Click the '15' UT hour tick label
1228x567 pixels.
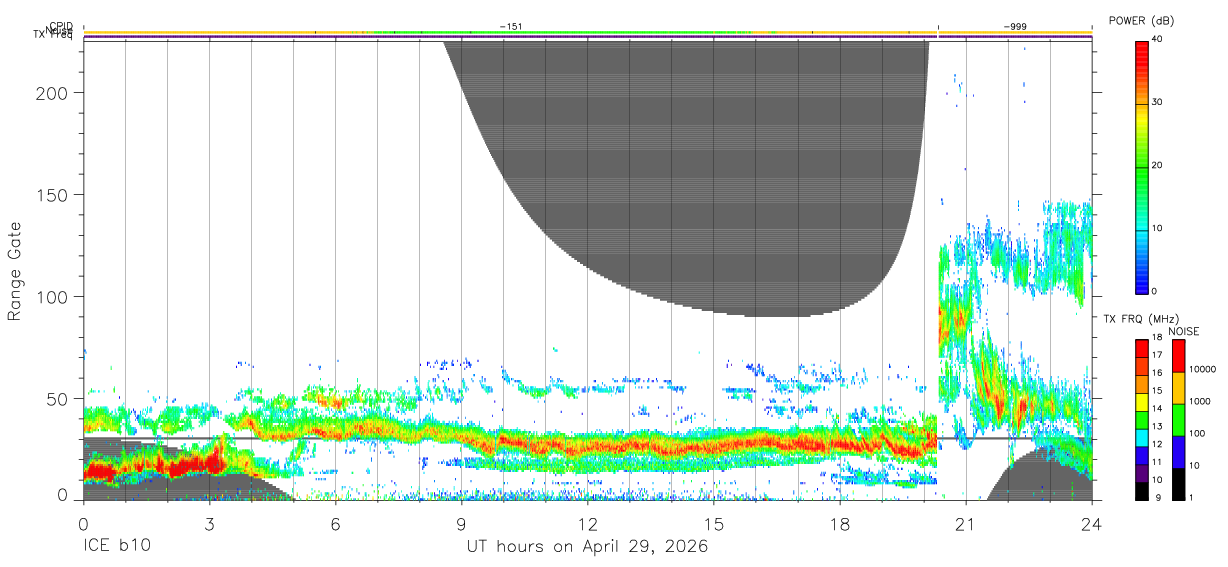click(x=713, y=524)
